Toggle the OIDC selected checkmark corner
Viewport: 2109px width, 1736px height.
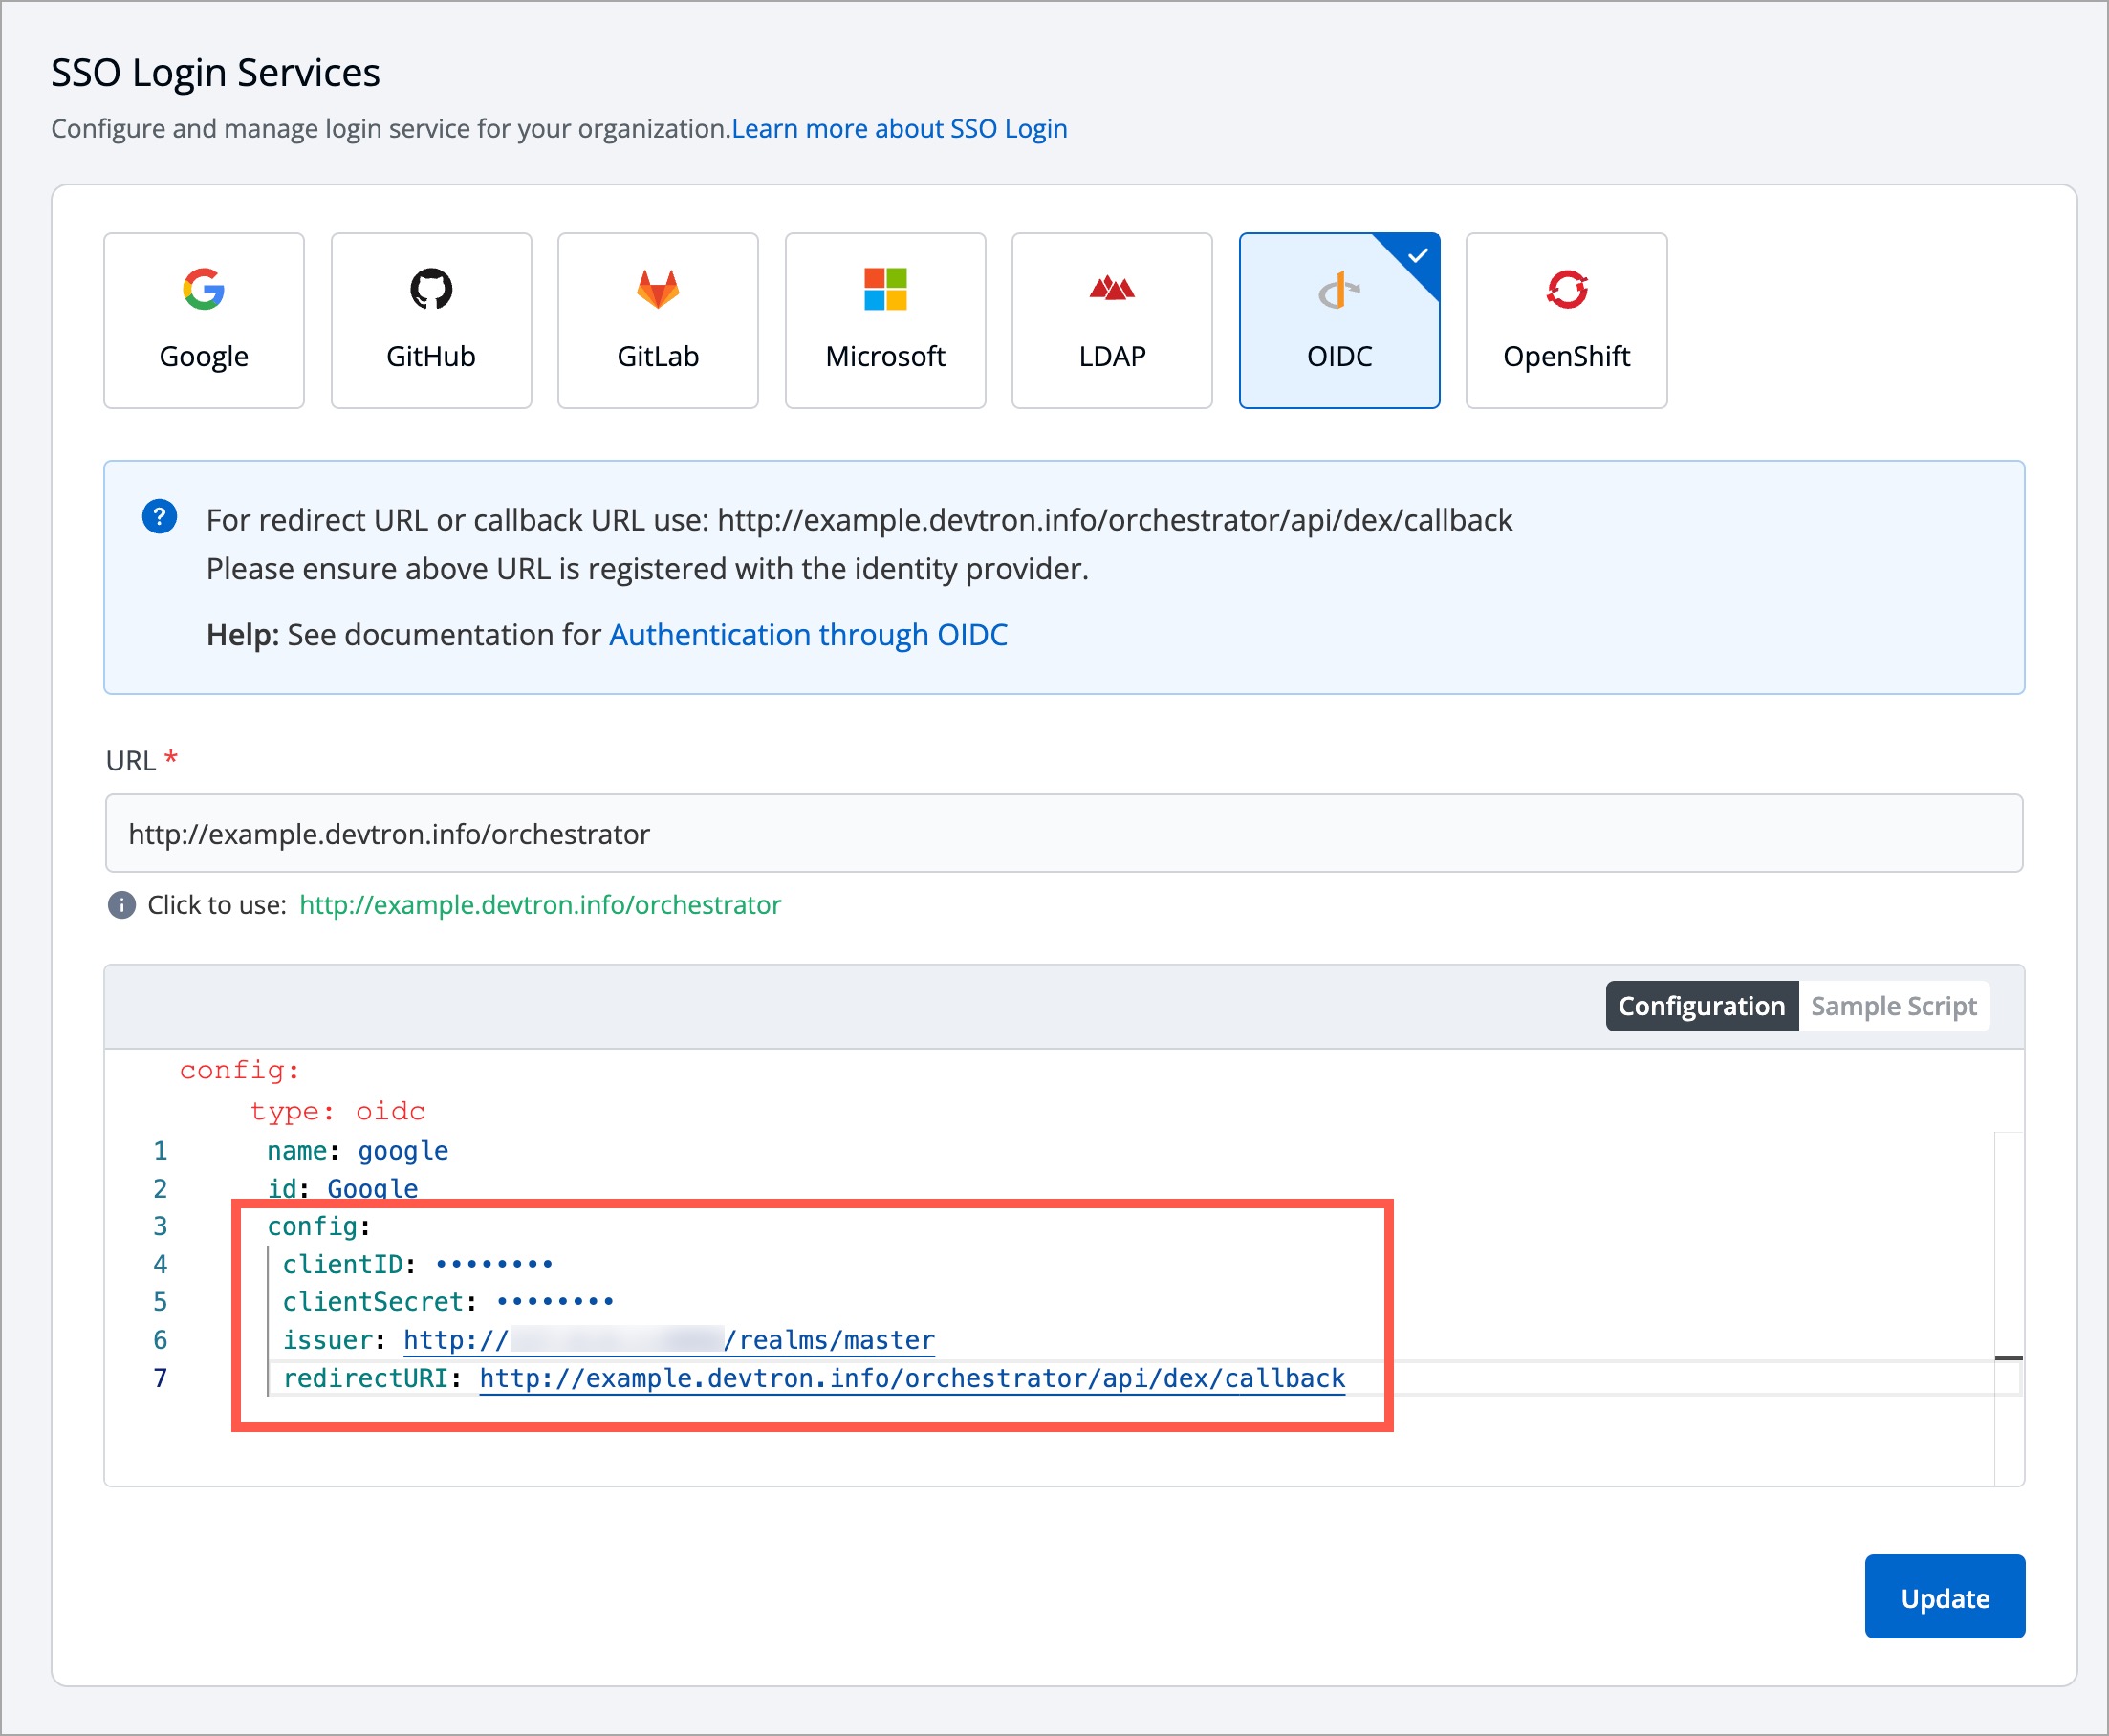pos(1417,256)
